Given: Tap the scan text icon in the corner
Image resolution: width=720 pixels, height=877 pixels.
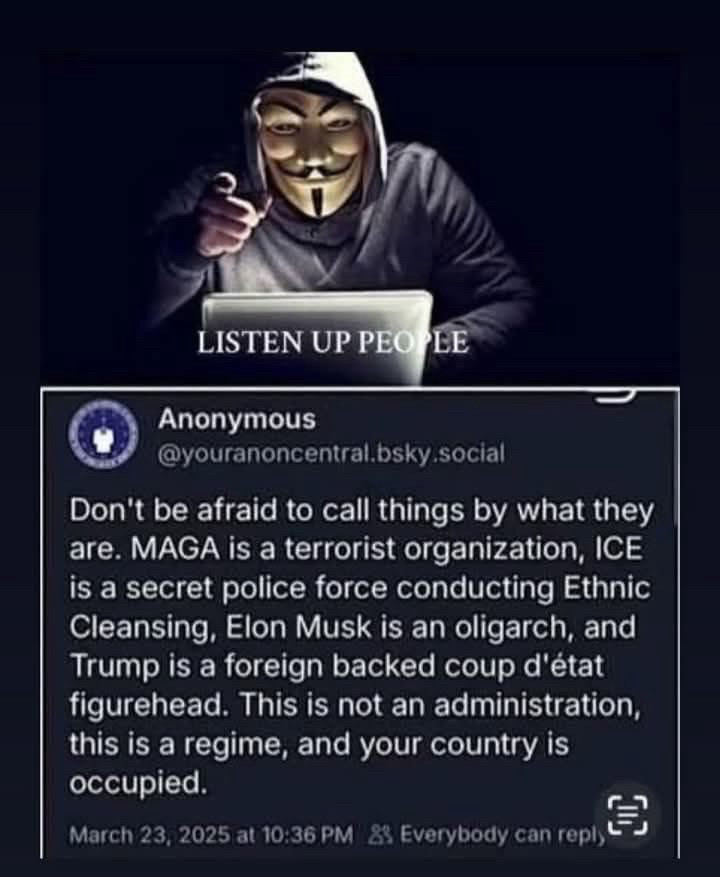Looking at the screenshot, I should point(628,814).
